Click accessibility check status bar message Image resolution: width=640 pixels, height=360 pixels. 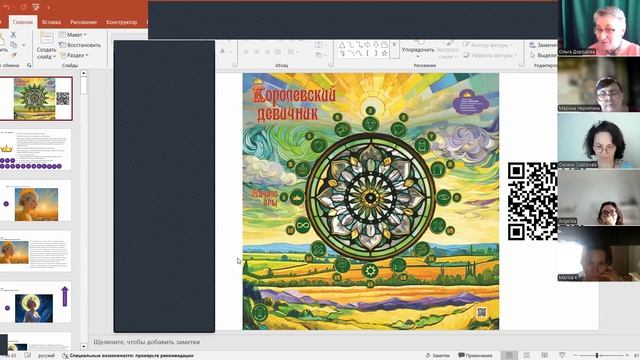(128, 356)
